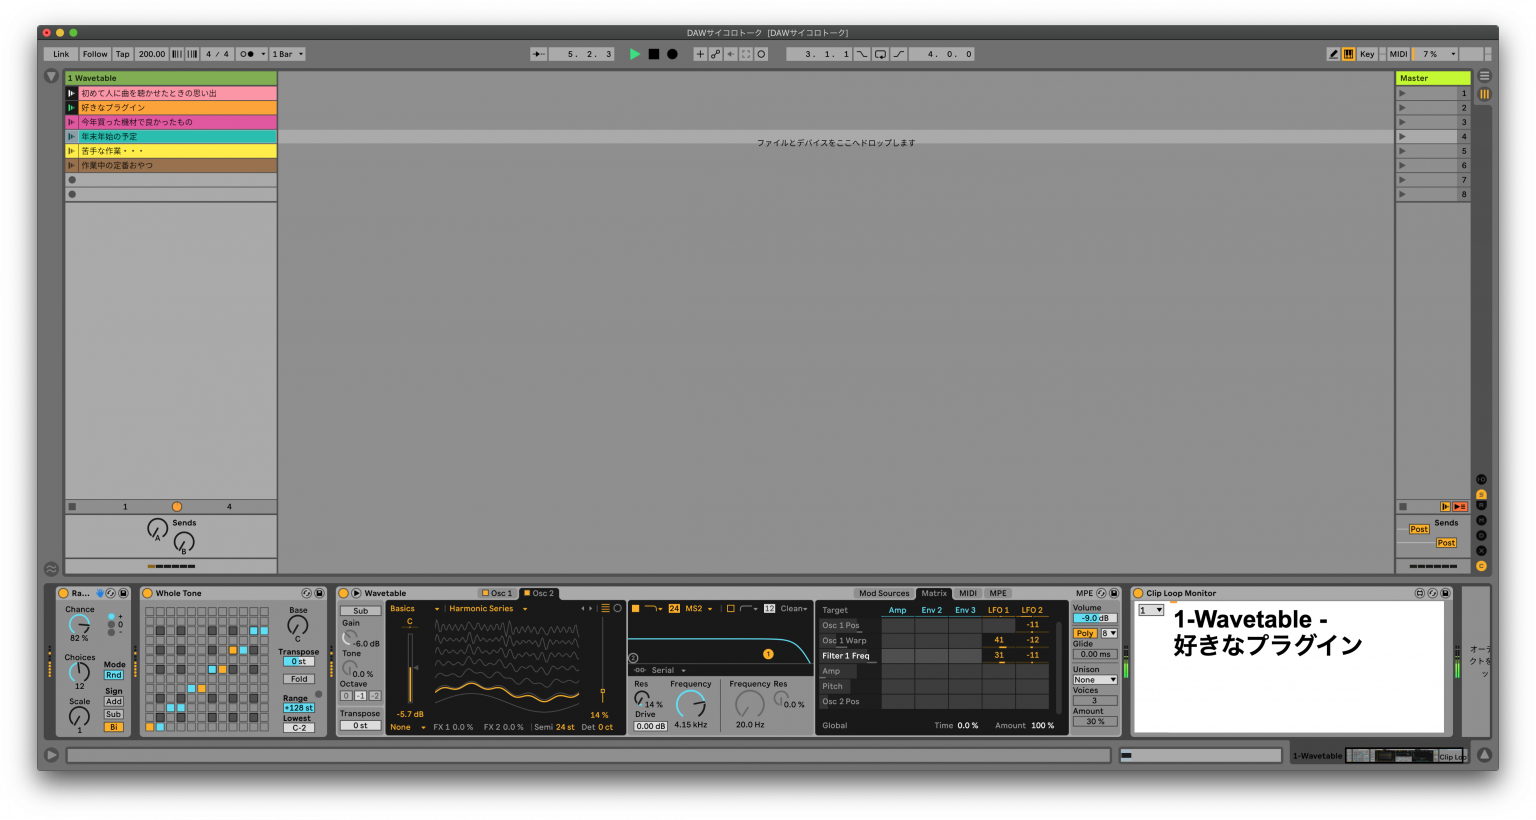Screen dimensions: 1536x820
Task: Open the Basics wavetable category dropdown
Action: pyautogui.click(x=414, y=608)
